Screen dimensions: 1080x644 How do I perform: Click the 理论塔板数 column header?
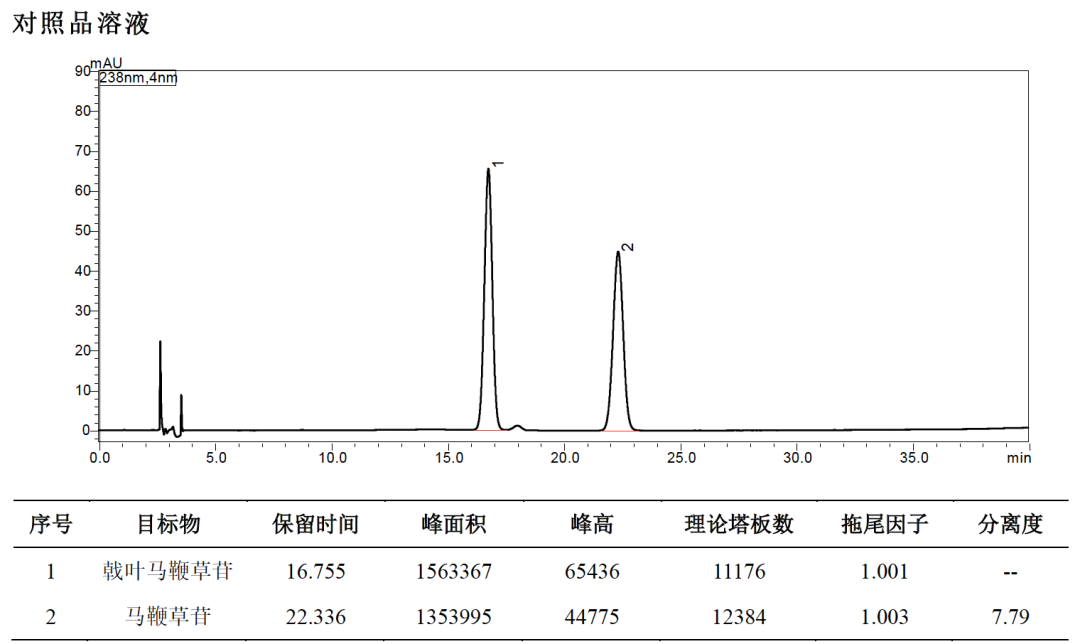coord(739,525)
